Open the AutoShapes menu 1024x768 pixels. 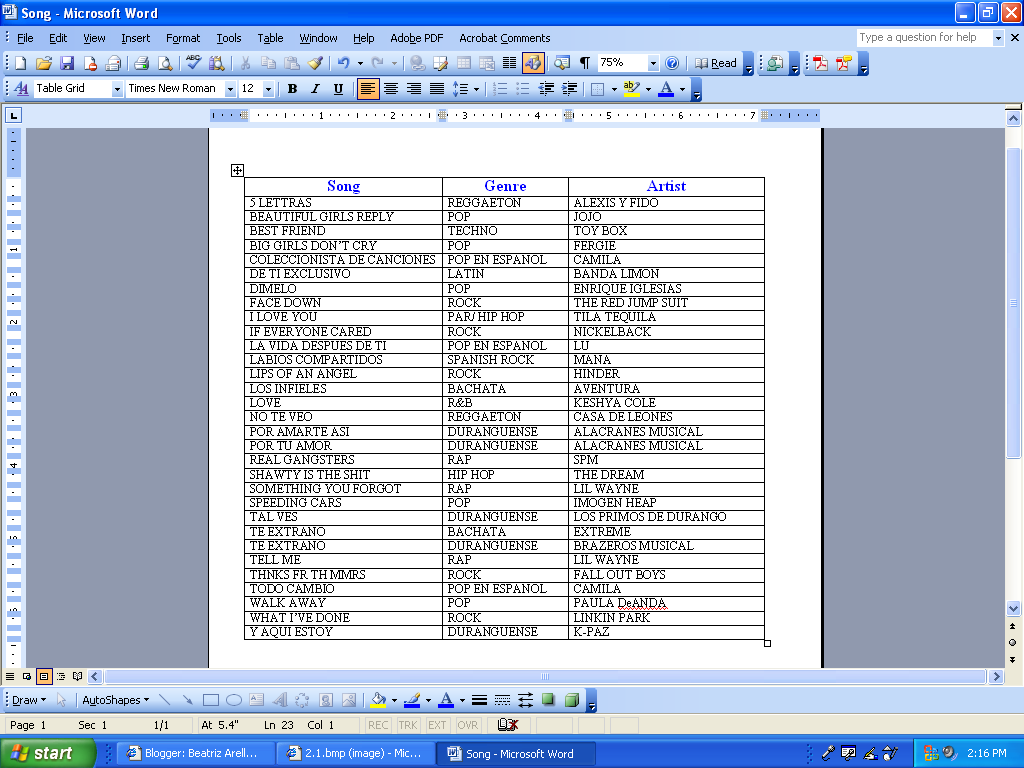pyautogui.click(x=115, y=700)
